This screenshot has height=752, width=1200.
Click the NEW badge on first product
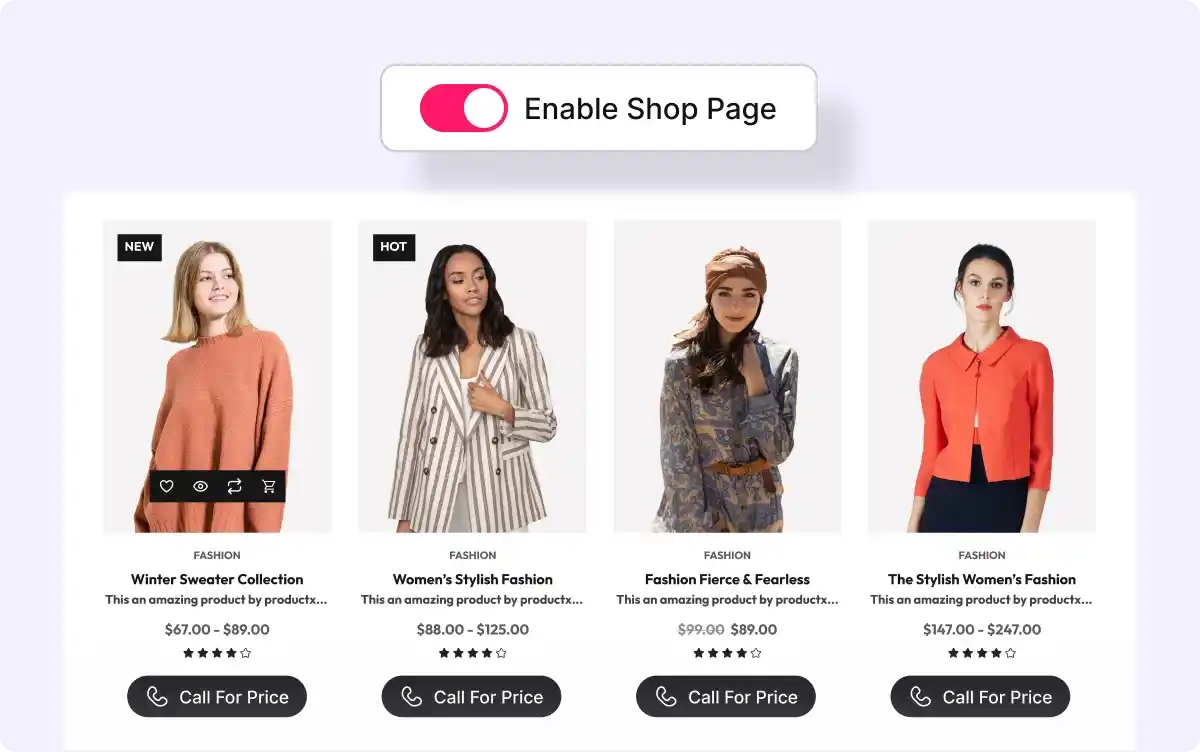point(139,247)
